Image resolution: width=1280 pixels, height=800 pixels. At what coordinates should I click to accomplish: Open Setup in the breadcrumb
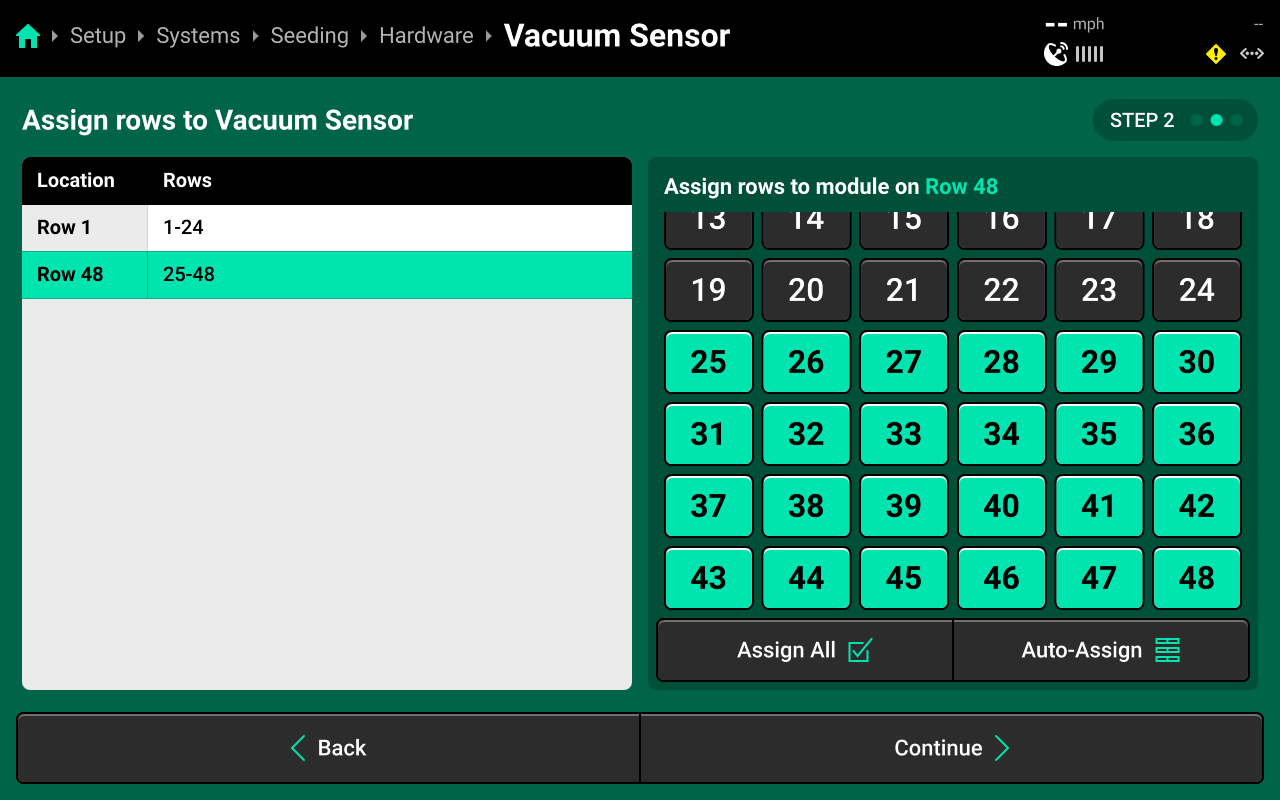(x=98, y=36)
